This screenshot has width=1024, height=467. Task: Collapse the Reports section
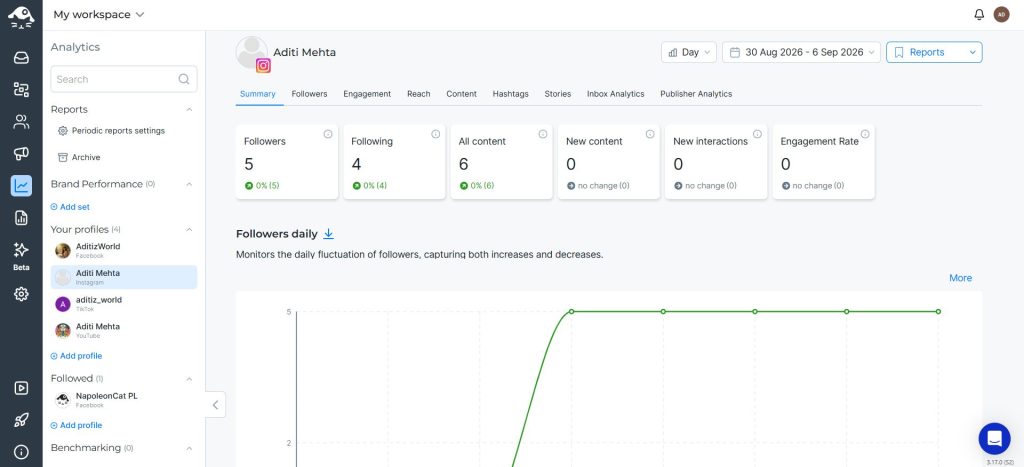[x=189, y=110]
